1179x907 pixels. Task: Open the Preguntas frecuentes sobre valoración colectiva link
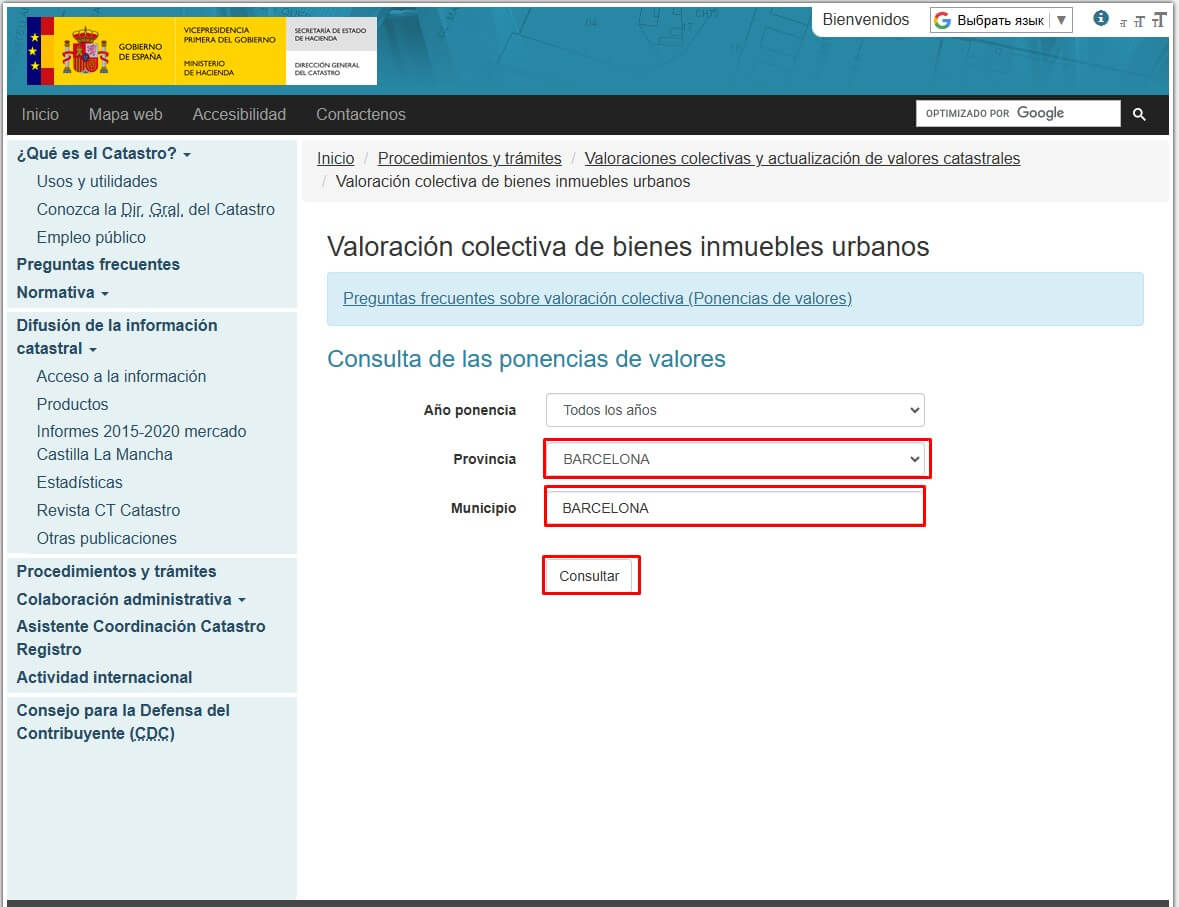click(597, 298)
